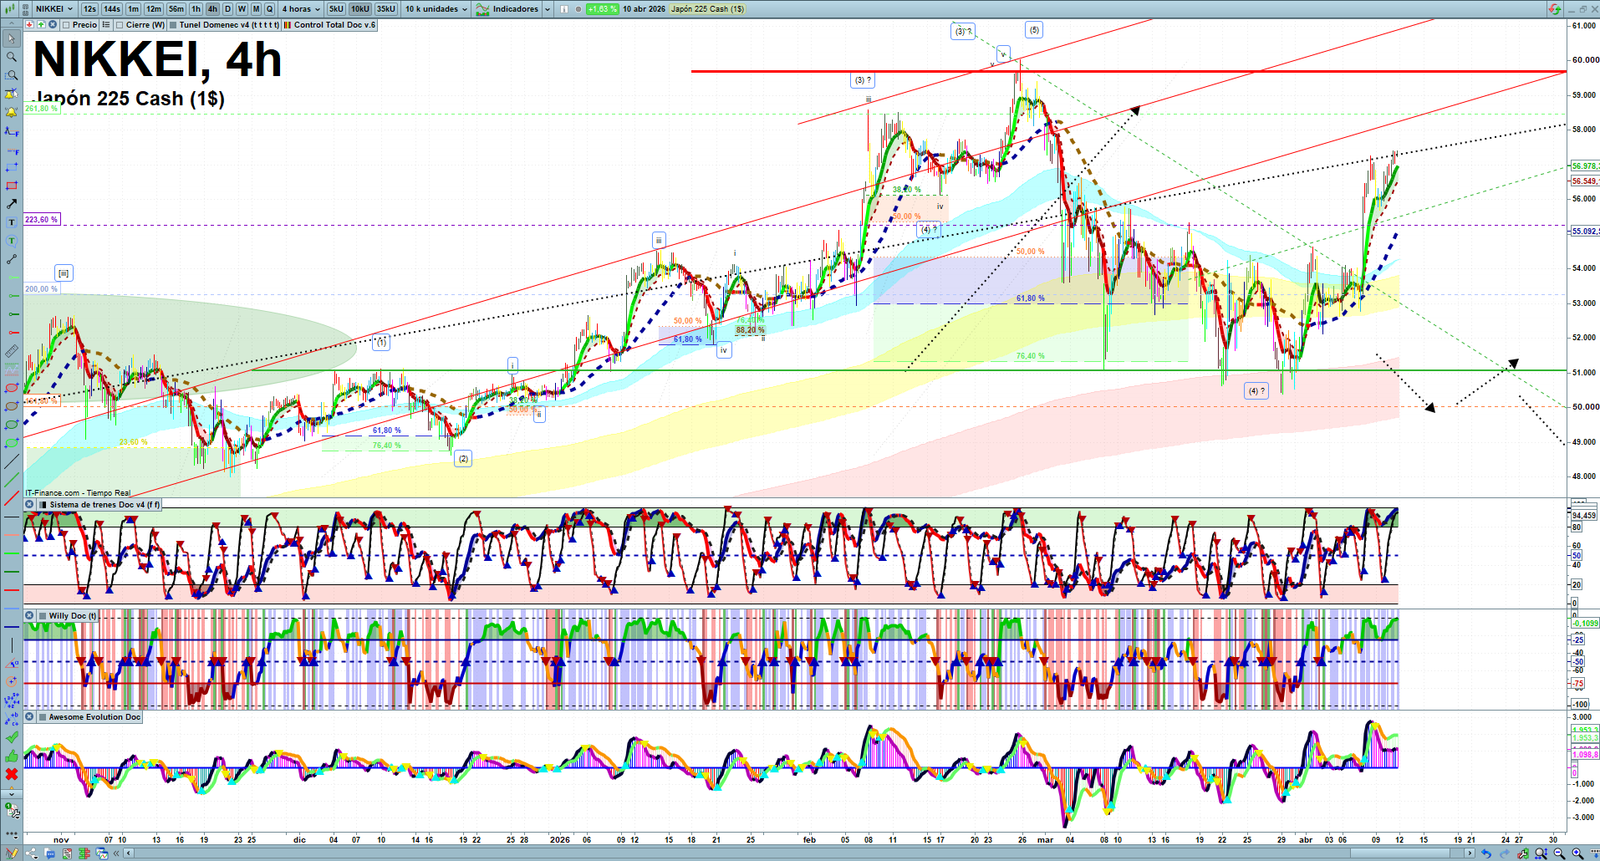Click the 35kU units button
The image size is (1600, 861).
[x=386, y=9]
